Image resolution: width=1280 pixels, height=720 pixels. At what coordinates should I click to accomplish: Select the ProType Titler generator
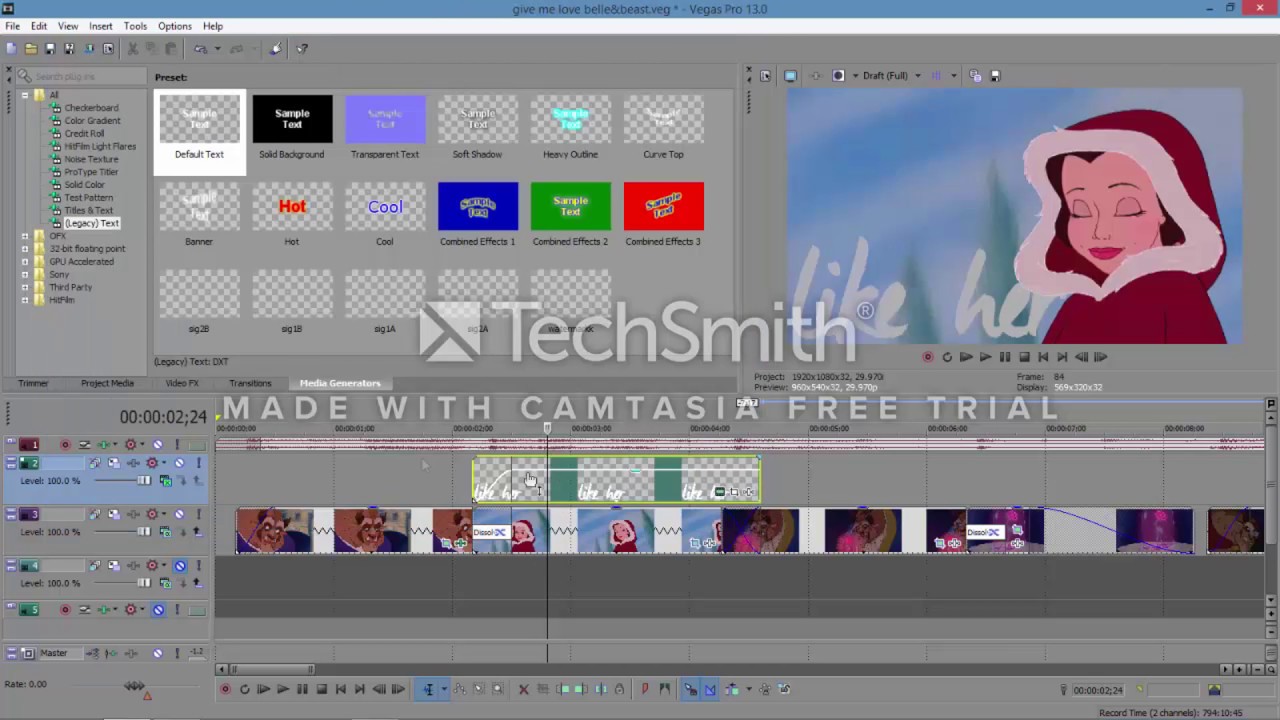(91, 172)
